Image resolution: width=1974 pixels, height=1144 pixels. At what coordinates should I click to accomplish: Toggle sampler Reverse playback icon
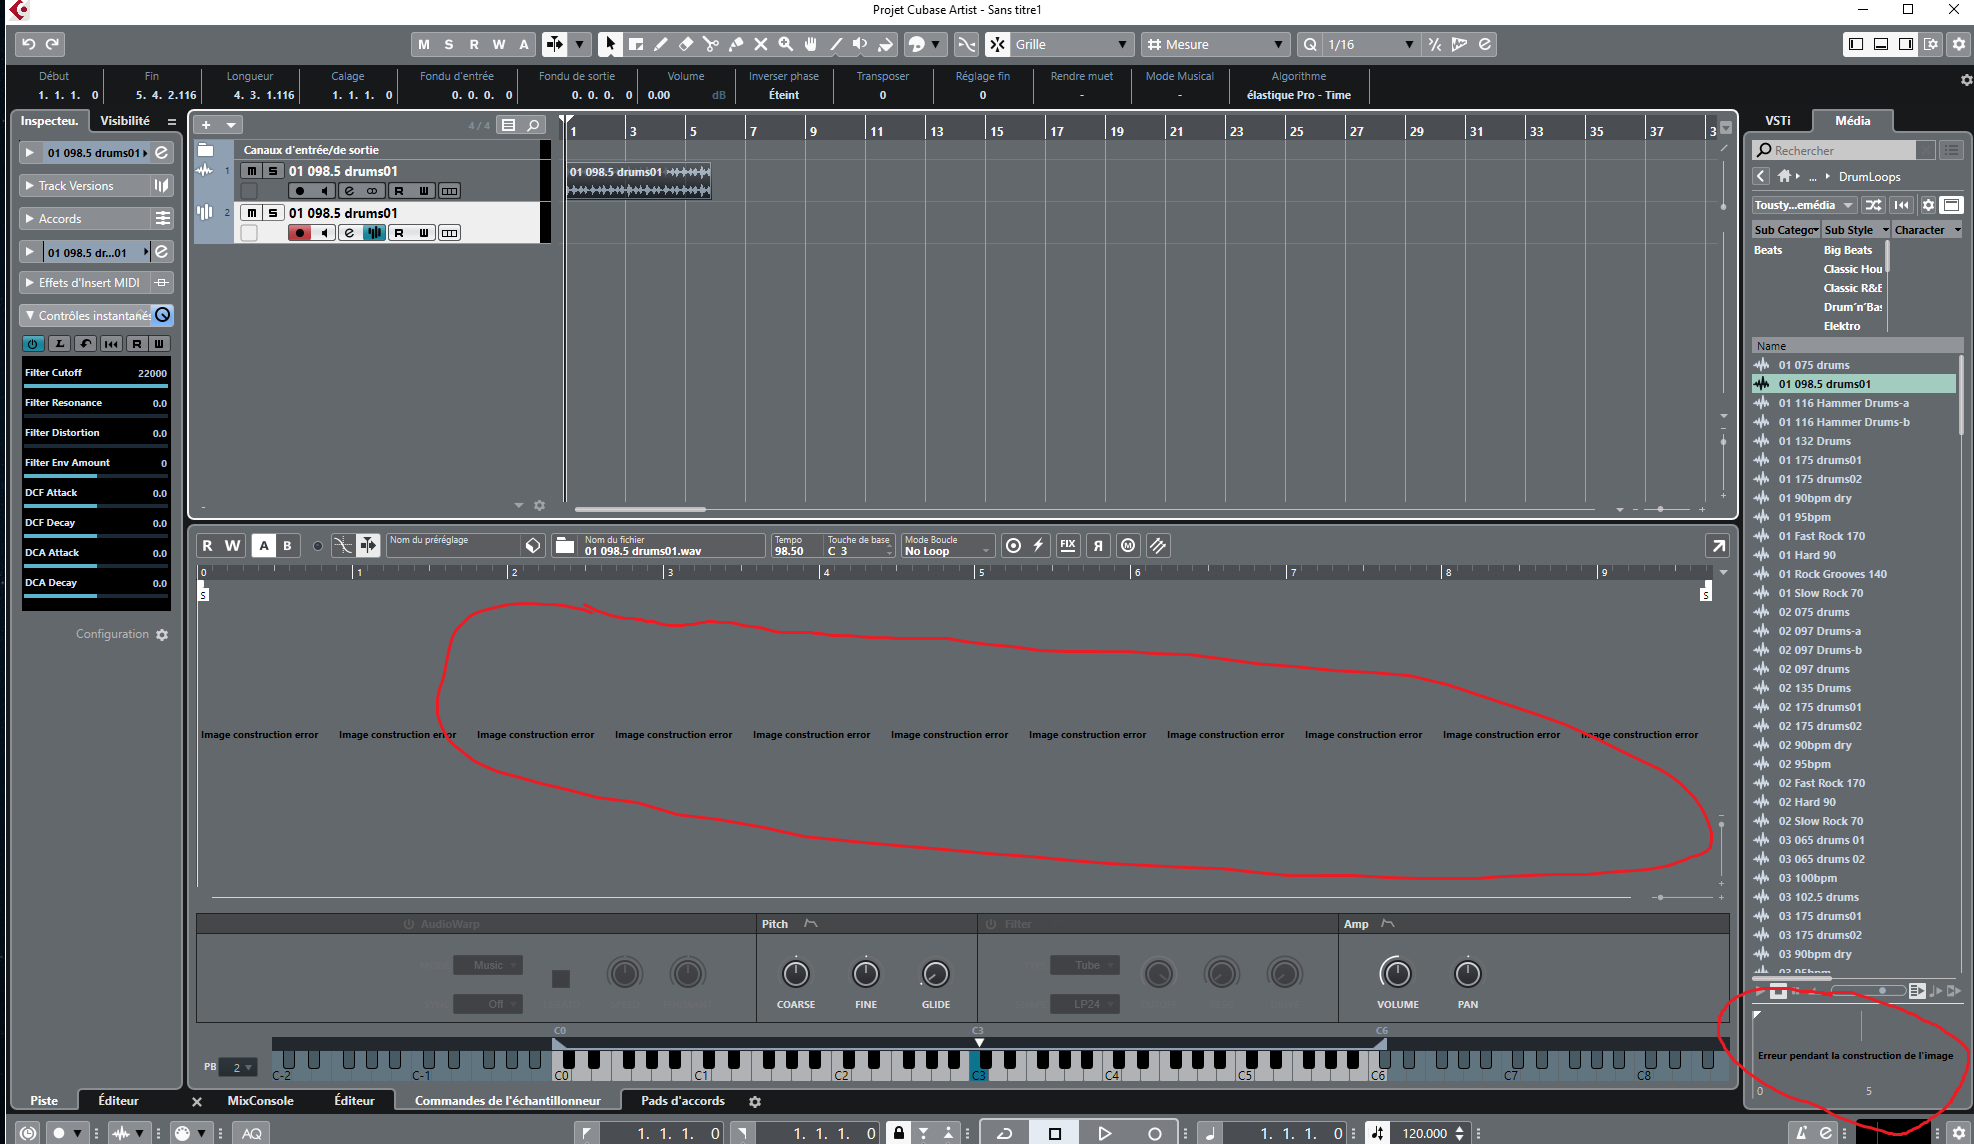1098,545
